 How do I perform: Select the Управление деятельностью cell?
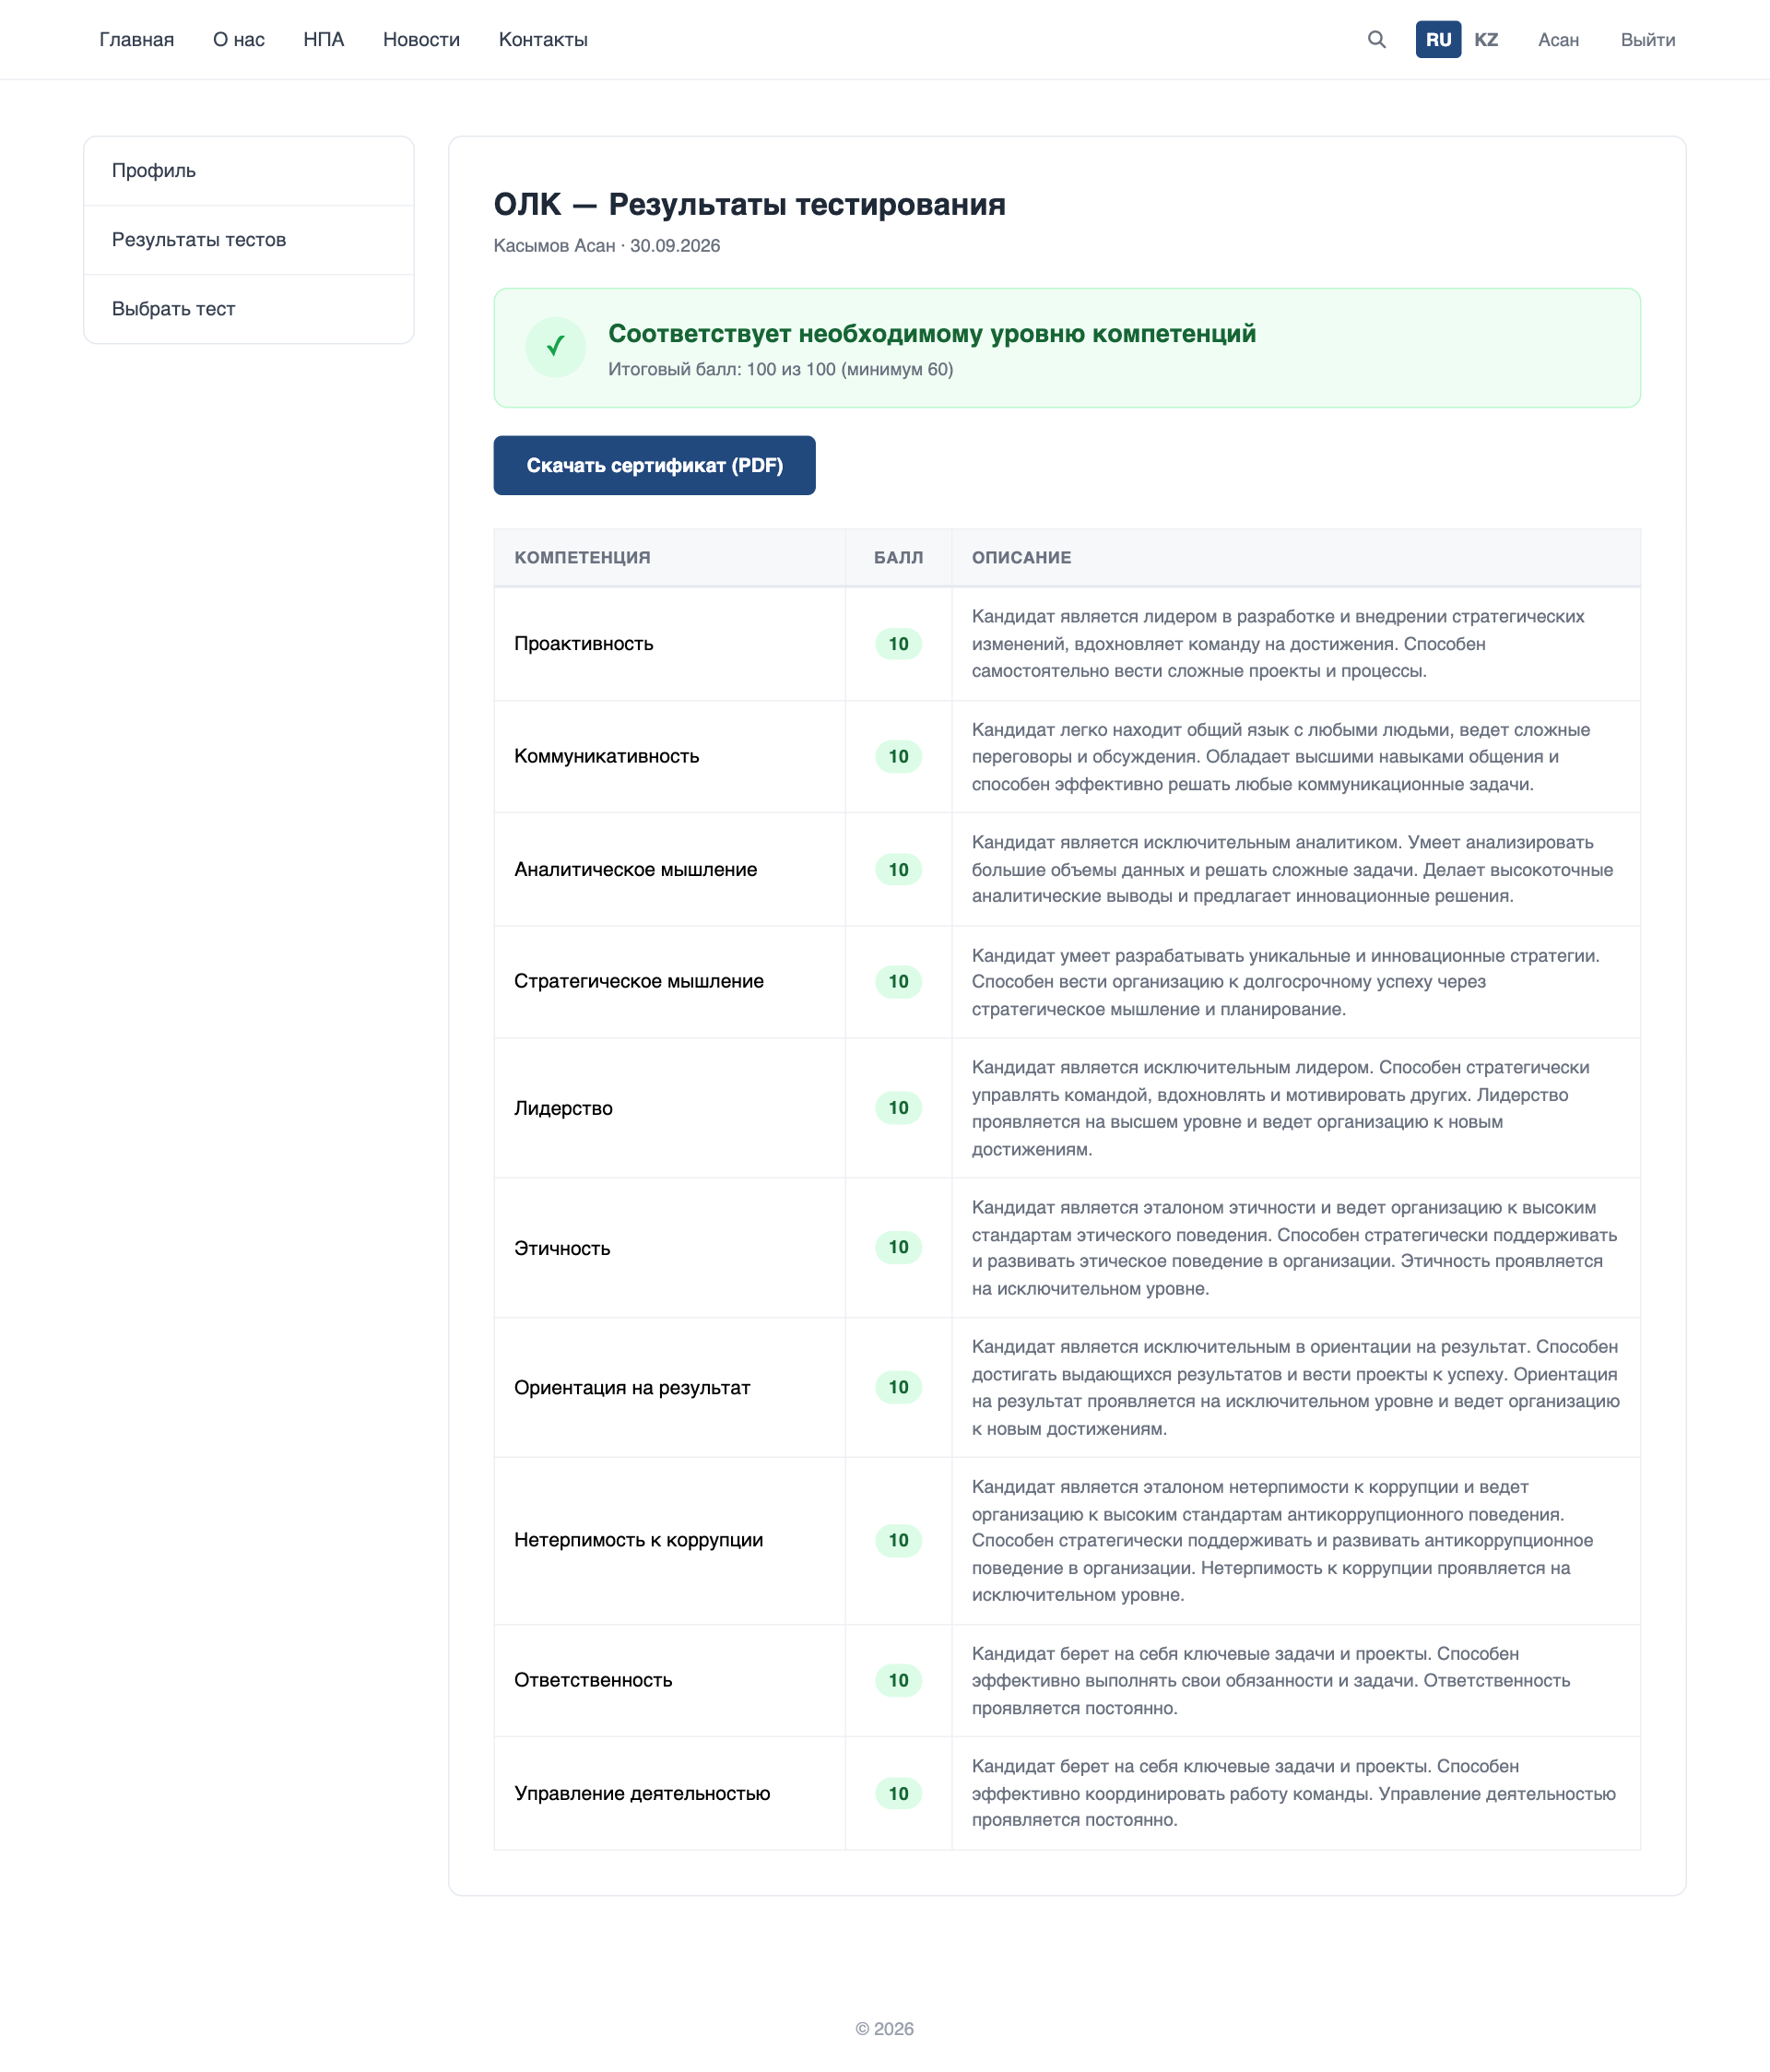(x=670, y=1793)
